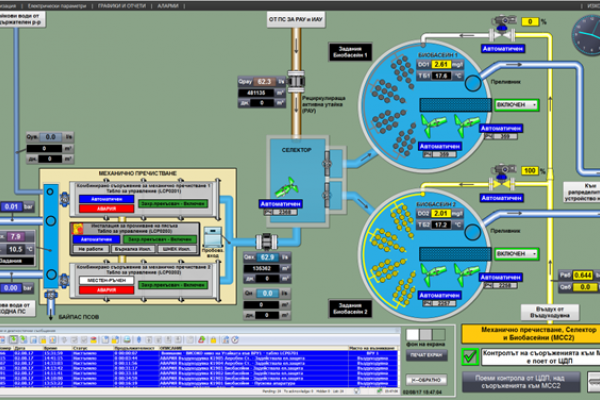
Task: Click Захр.прекъсвач - Включен in LCP0201 panel
Action: coord(173,204)
